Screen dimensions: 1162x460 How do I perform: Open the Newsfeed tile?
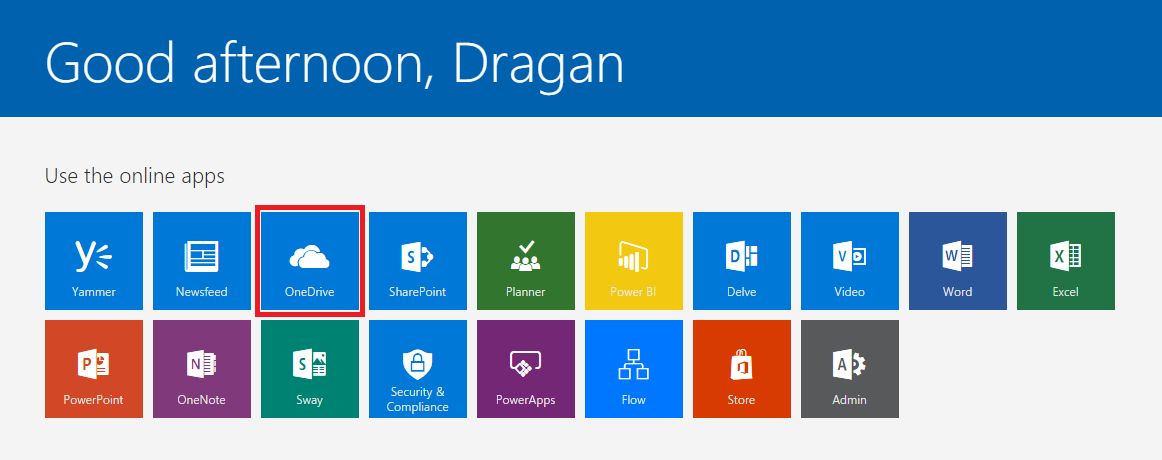point(202,261)
